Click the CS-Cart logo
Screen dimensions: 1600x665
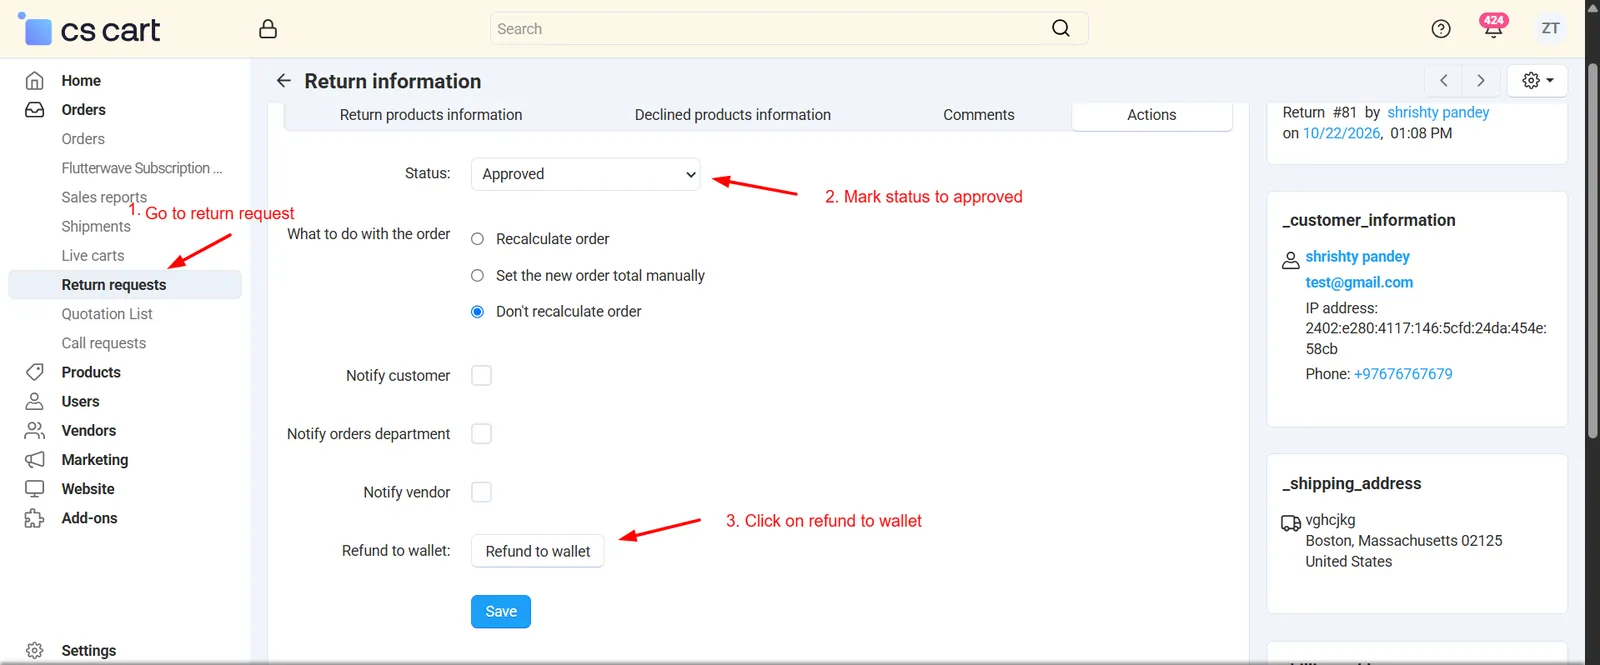coord(89,30)
